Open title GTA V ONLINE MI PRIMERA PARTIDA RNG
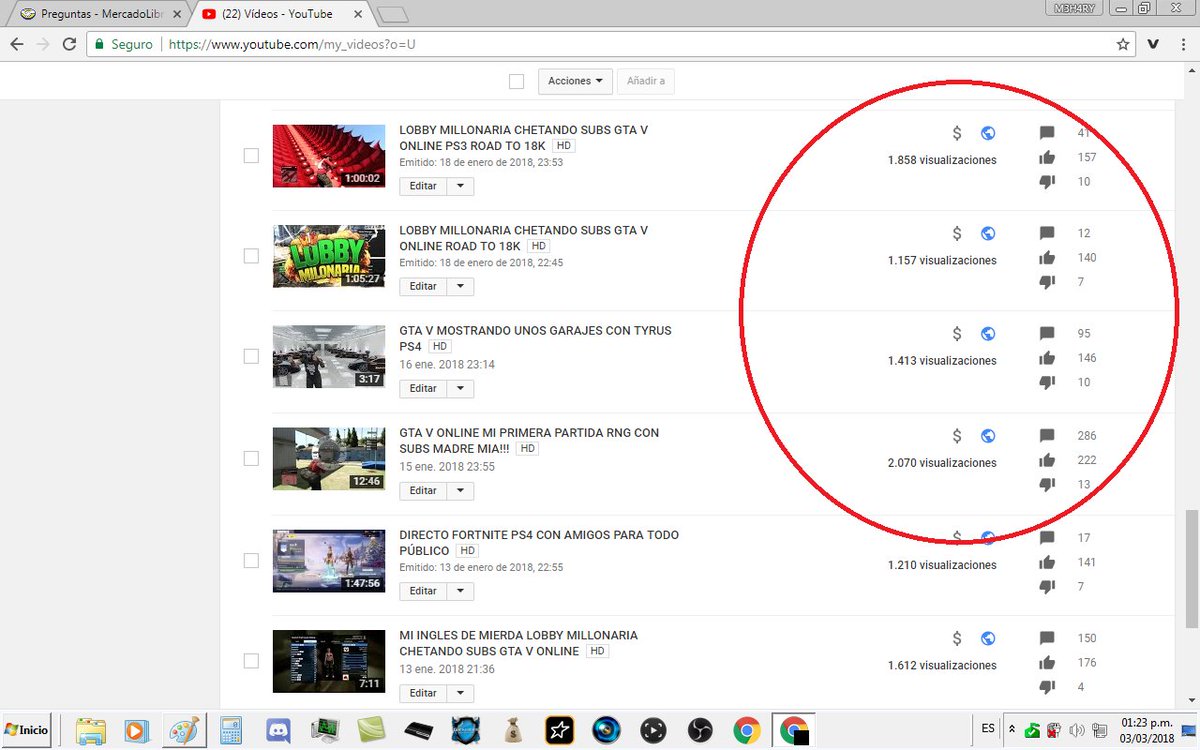This screenshot has height=750, width=1200. click(529, 441)
